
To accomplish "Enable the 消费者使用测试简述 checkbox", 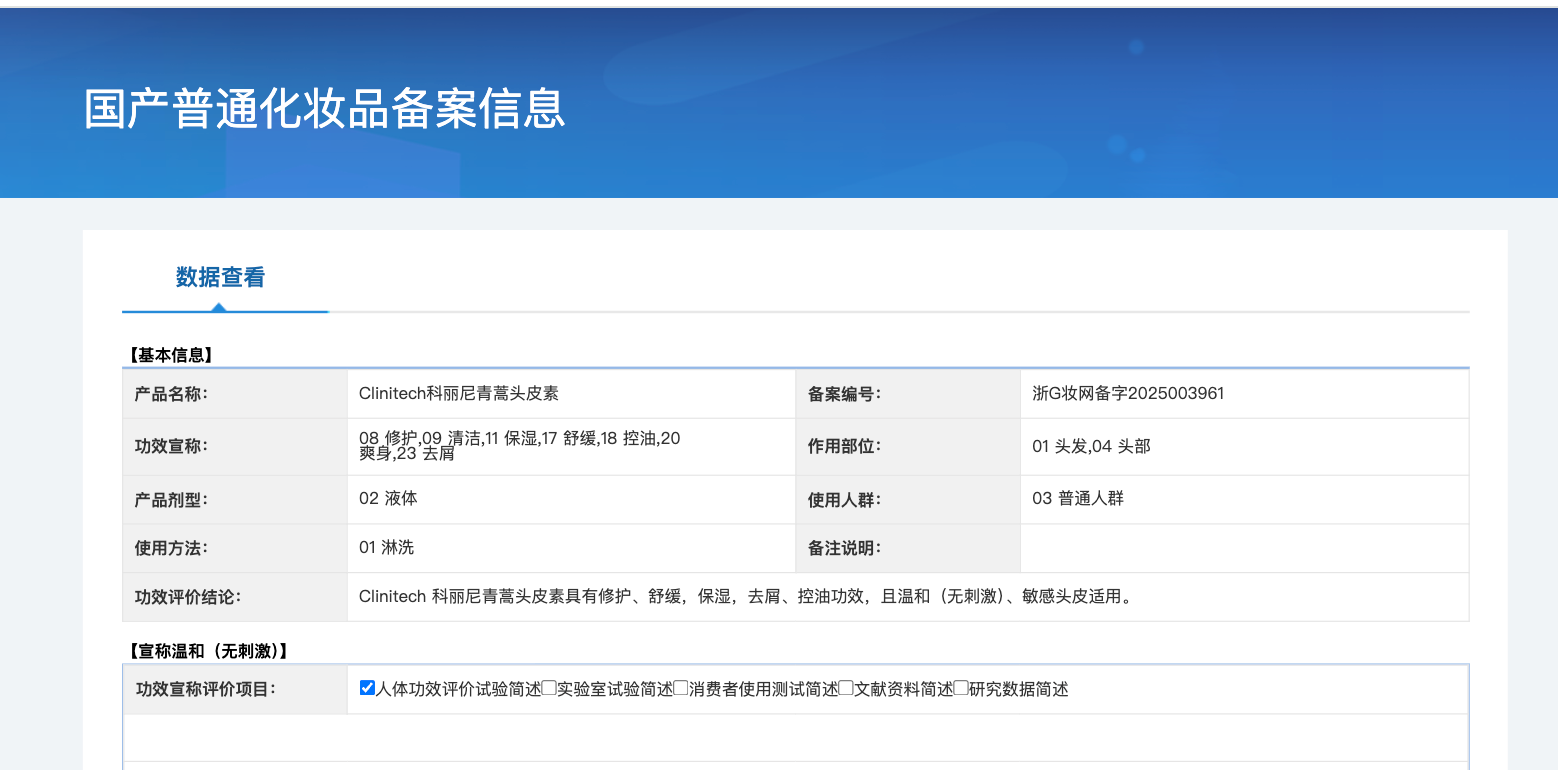I will pyautogui.click(x=681, y=688).
